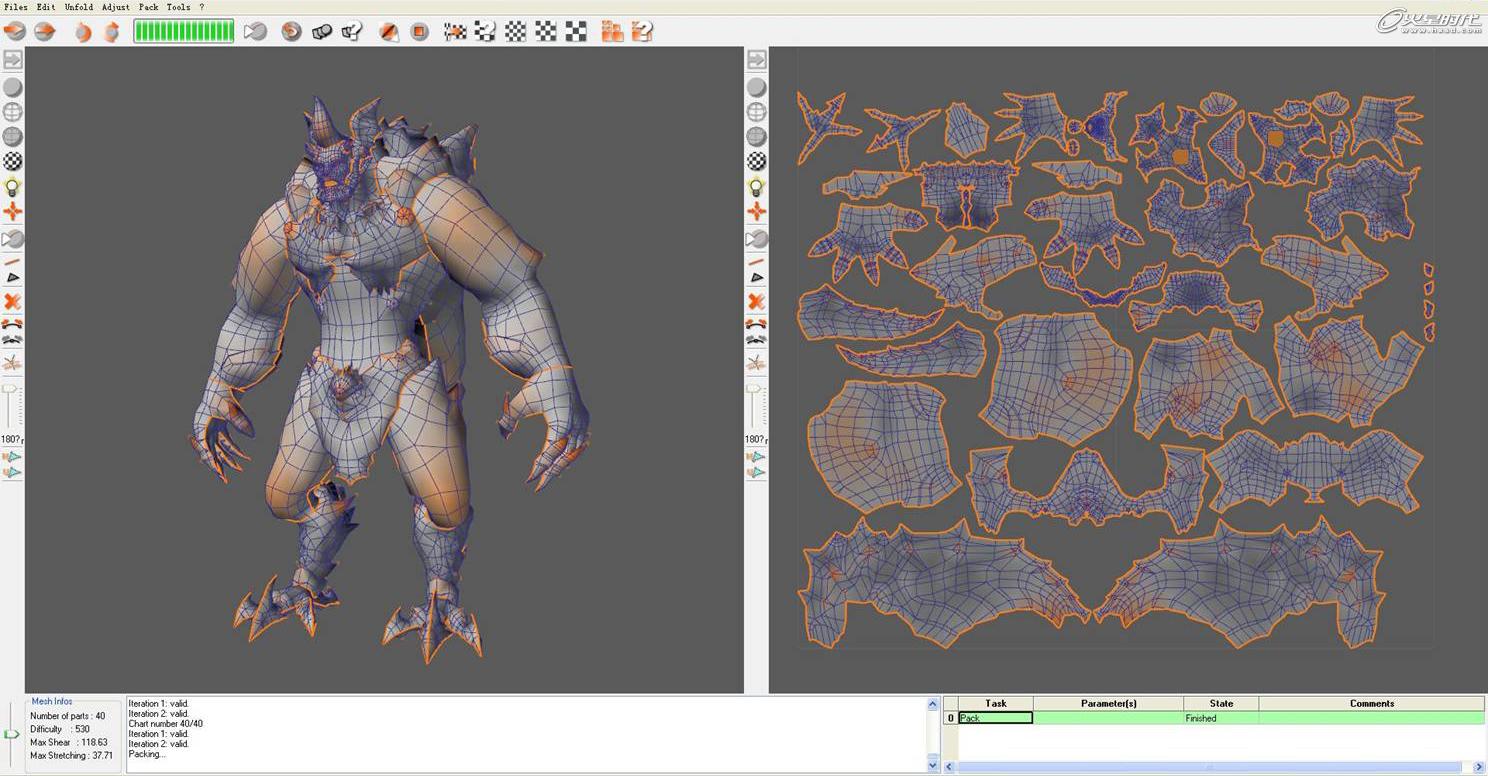This screenshot has width=1488, height=776.
Task: Click the top toolbar's orange stacked-boxes pack icon without question mark
Action: (612, 31)
